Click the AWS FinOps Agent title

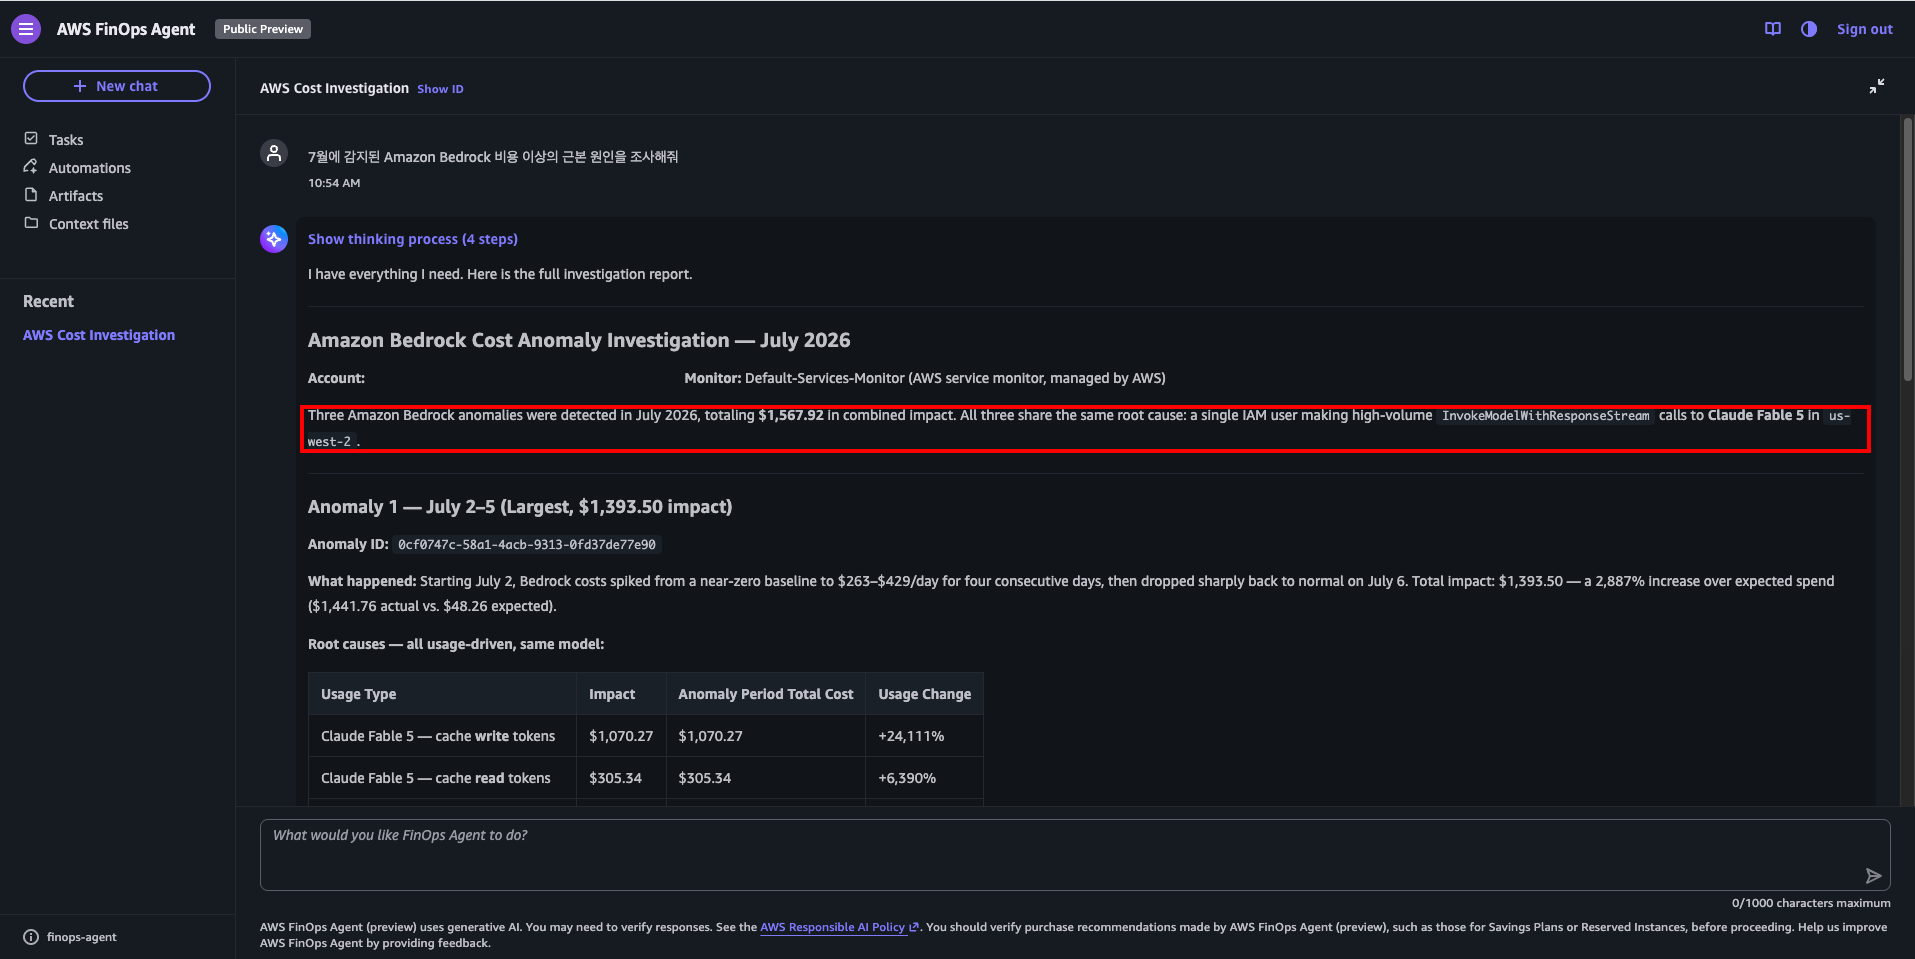(x=126, y=29)
